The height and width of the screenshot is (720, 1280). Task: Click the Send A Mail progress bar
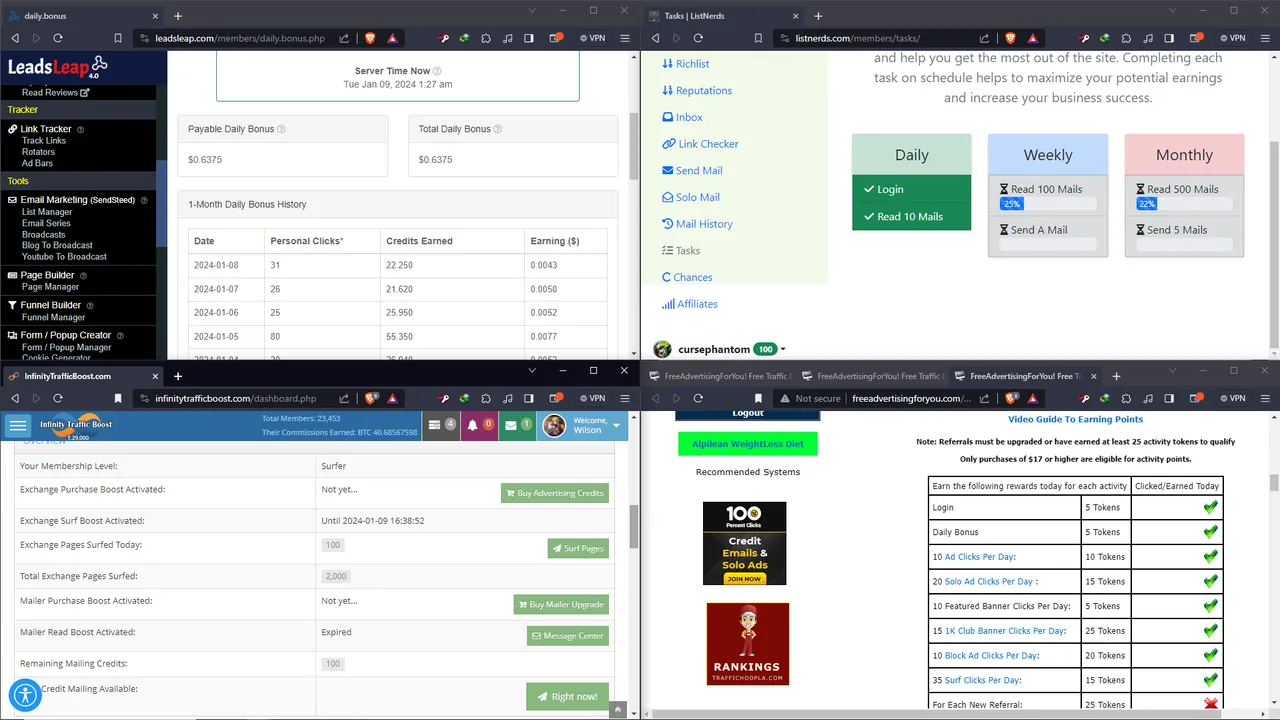tap(1048, 244)
